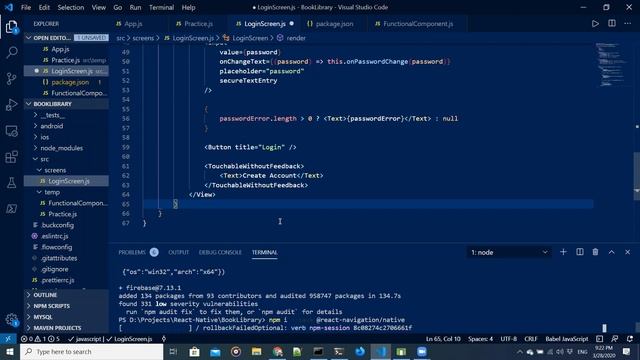Open Mail app from taskbar

click(x=215, y=351)
